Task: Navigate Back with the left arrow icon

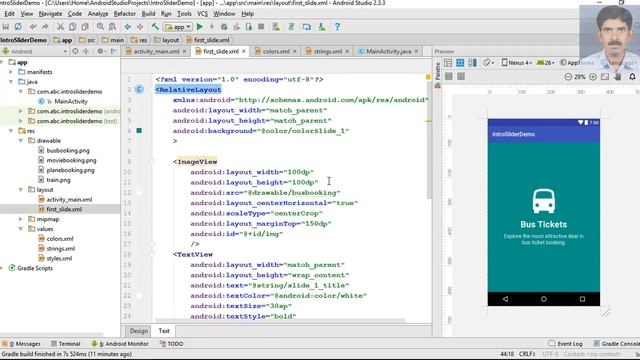Action: click(x=128, y=27)
